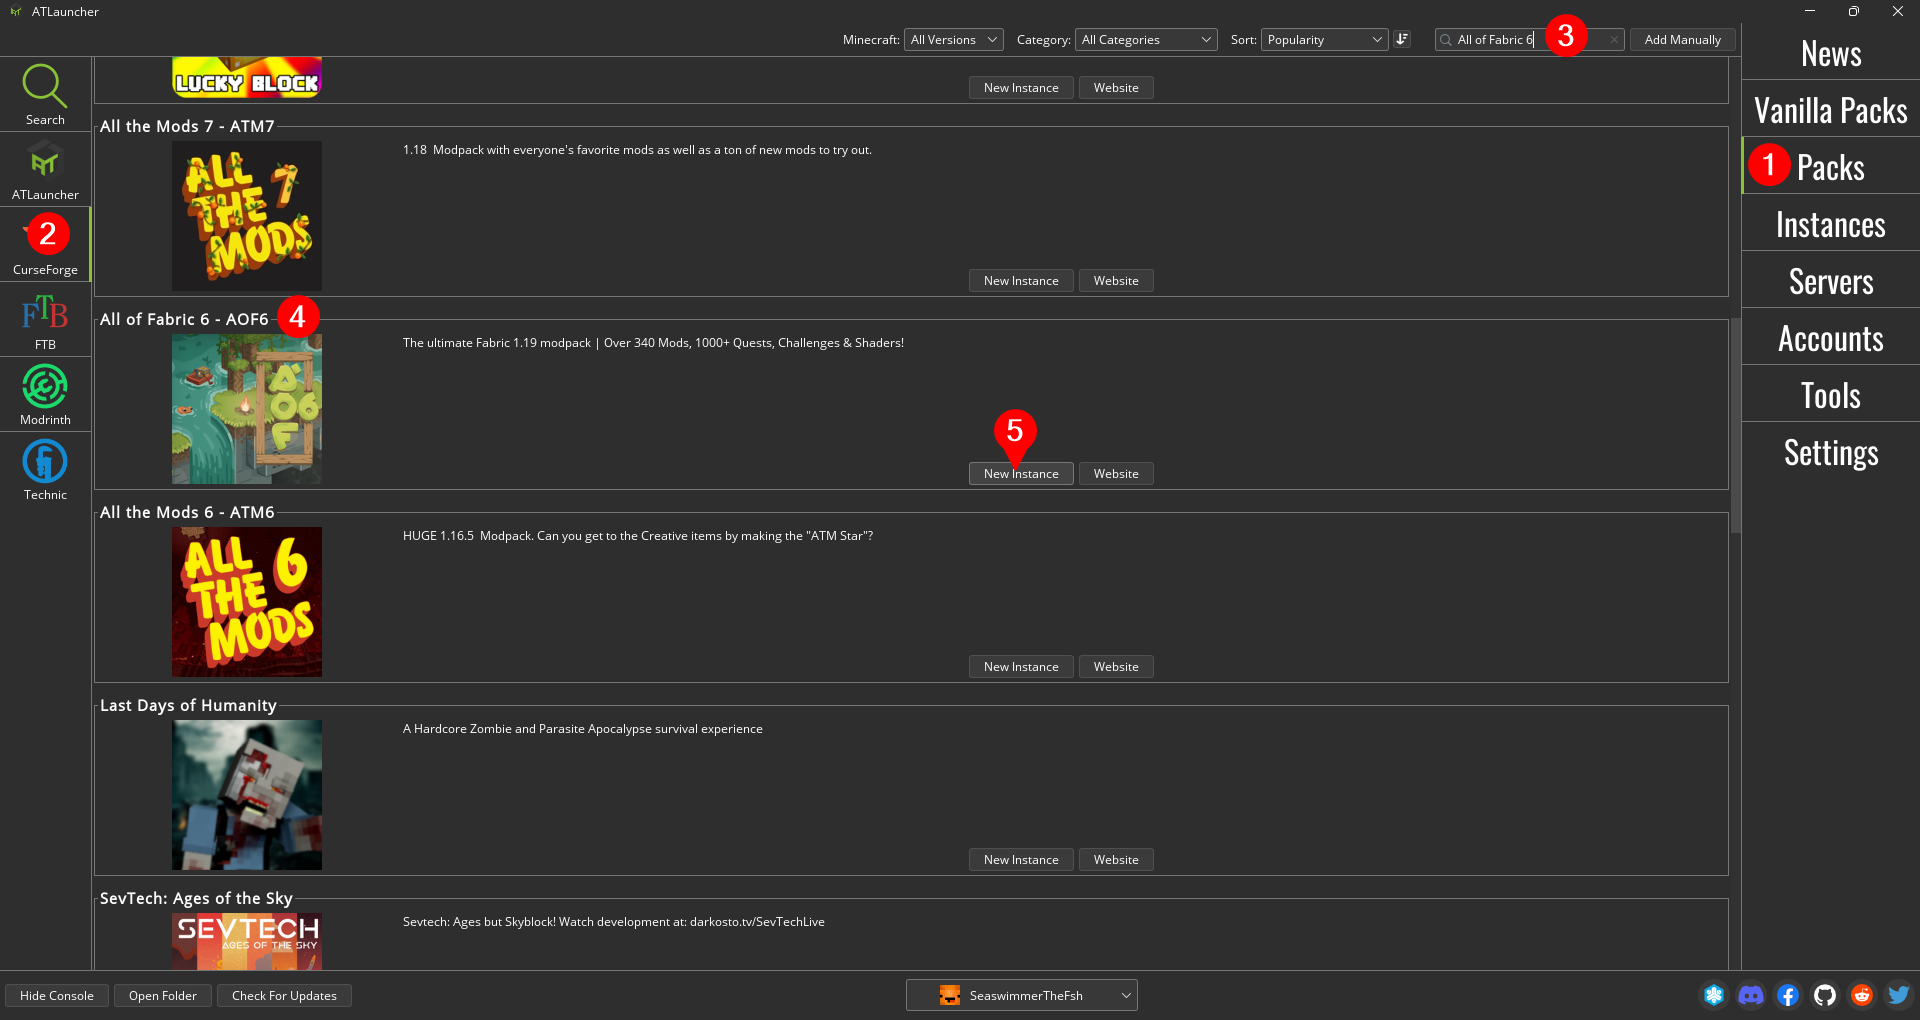This screenshot has width=1920, height=1020.
Task: Switch to the Accounts tab
Action: 1831,338
